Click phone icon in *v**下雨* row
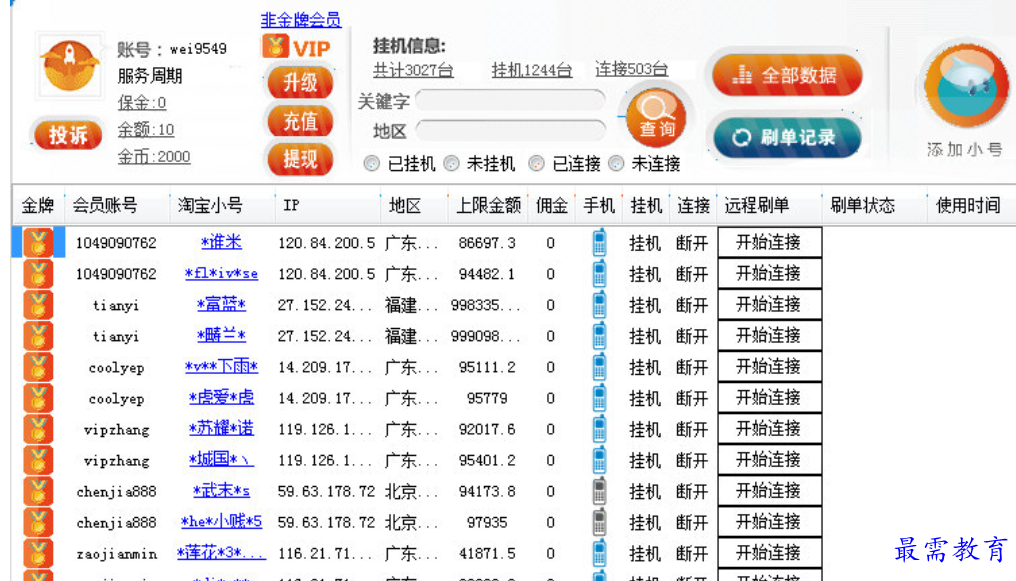This screenshot has height=581, width=1016. (x=599, y=367)
